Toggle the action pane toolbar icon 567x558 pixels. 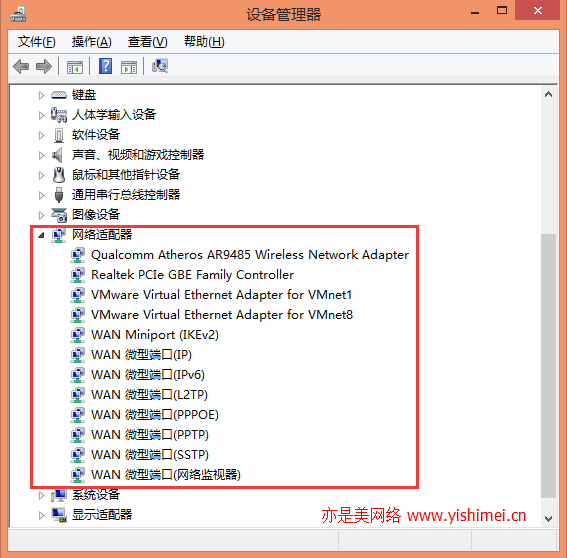[129, 67]
